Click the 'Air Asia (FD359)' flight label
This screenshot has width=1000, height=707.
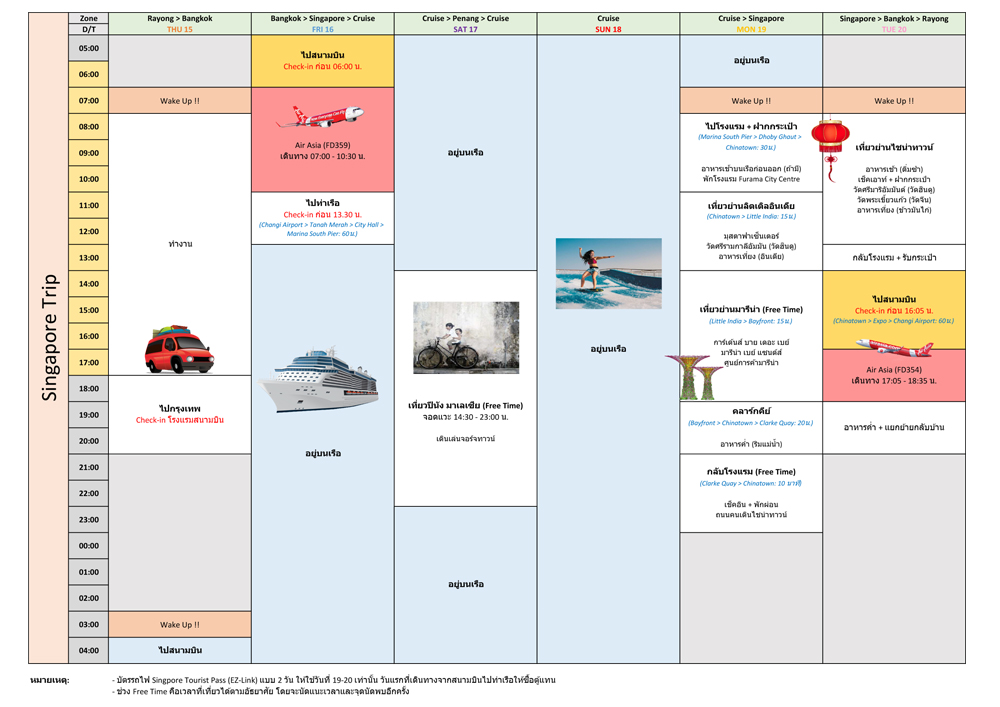[x=323, y=145]
